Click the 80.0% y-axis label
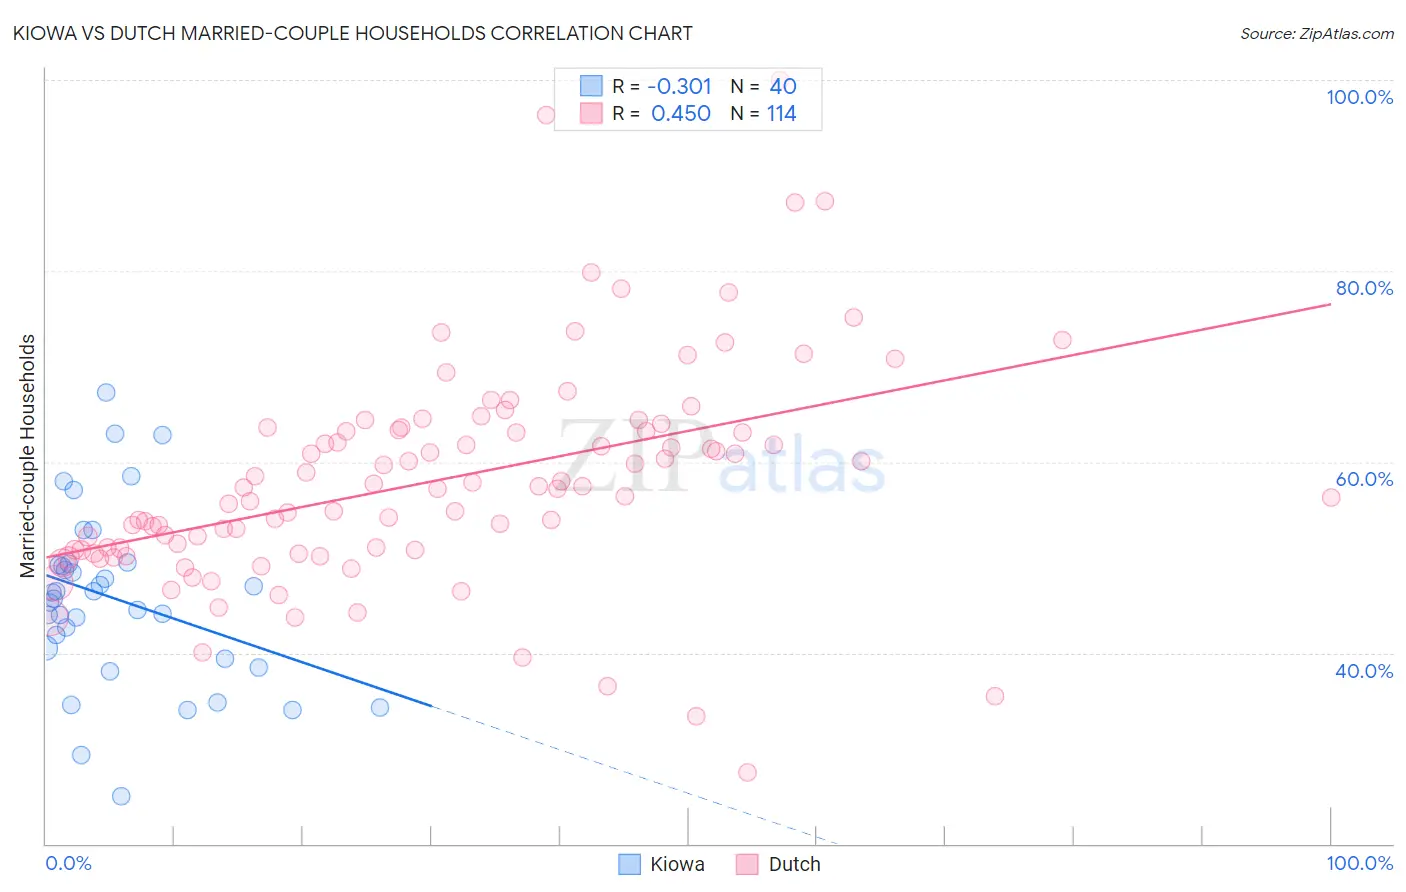This screenshot has width=1406, height=892. coord(1364,288)
